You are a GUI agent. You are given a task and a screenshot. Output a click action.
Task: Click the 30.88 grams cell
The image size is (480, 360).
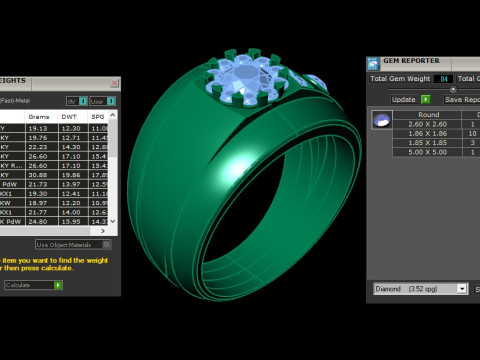click(41, 175)
